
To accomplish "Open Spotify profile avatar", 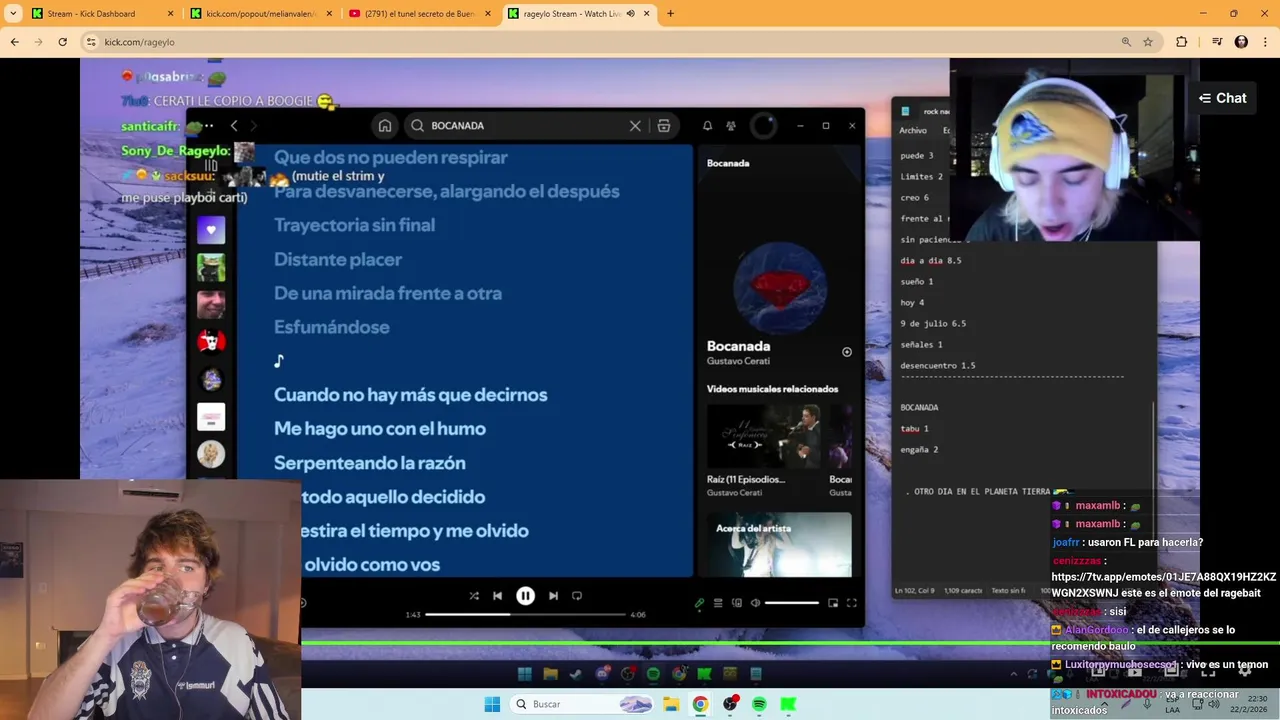I will pyautogui.click(x=763, y=125).
